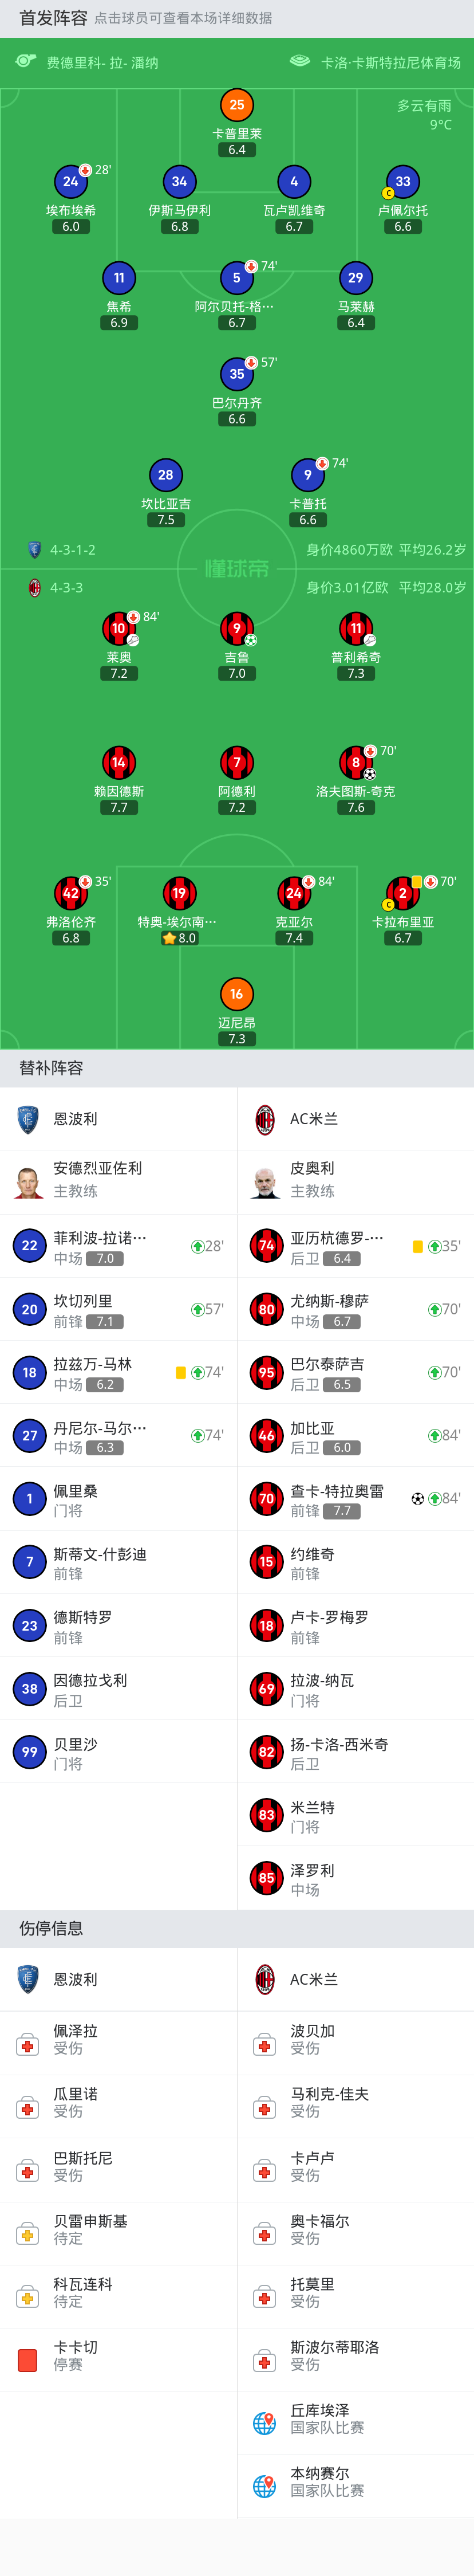This screenshot has height=2576, width=474.
Task: Open 丘库埃泽 national team duty entry
Action: 356,2419
